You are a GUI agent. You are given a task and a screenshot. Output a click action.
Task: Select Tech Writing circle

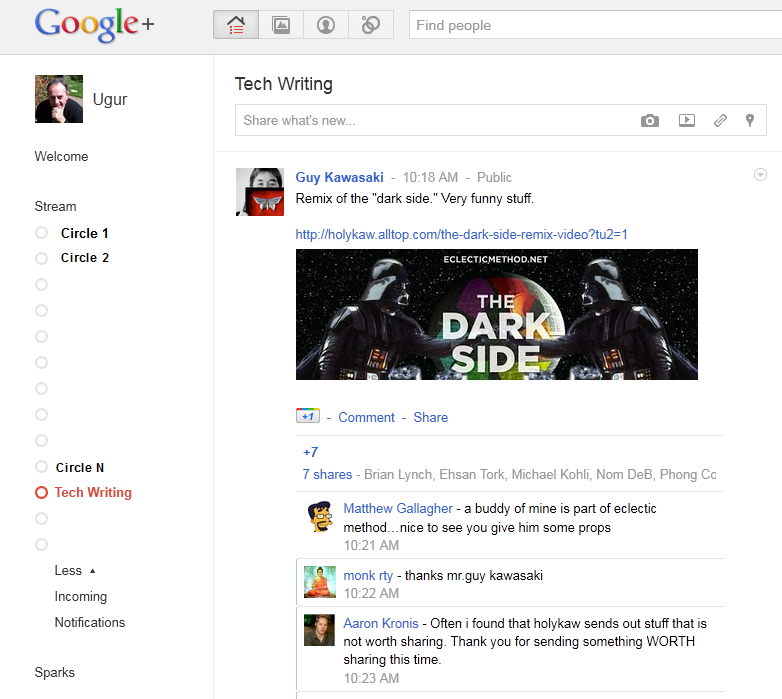pyautogui.click(x=93, y=493)
